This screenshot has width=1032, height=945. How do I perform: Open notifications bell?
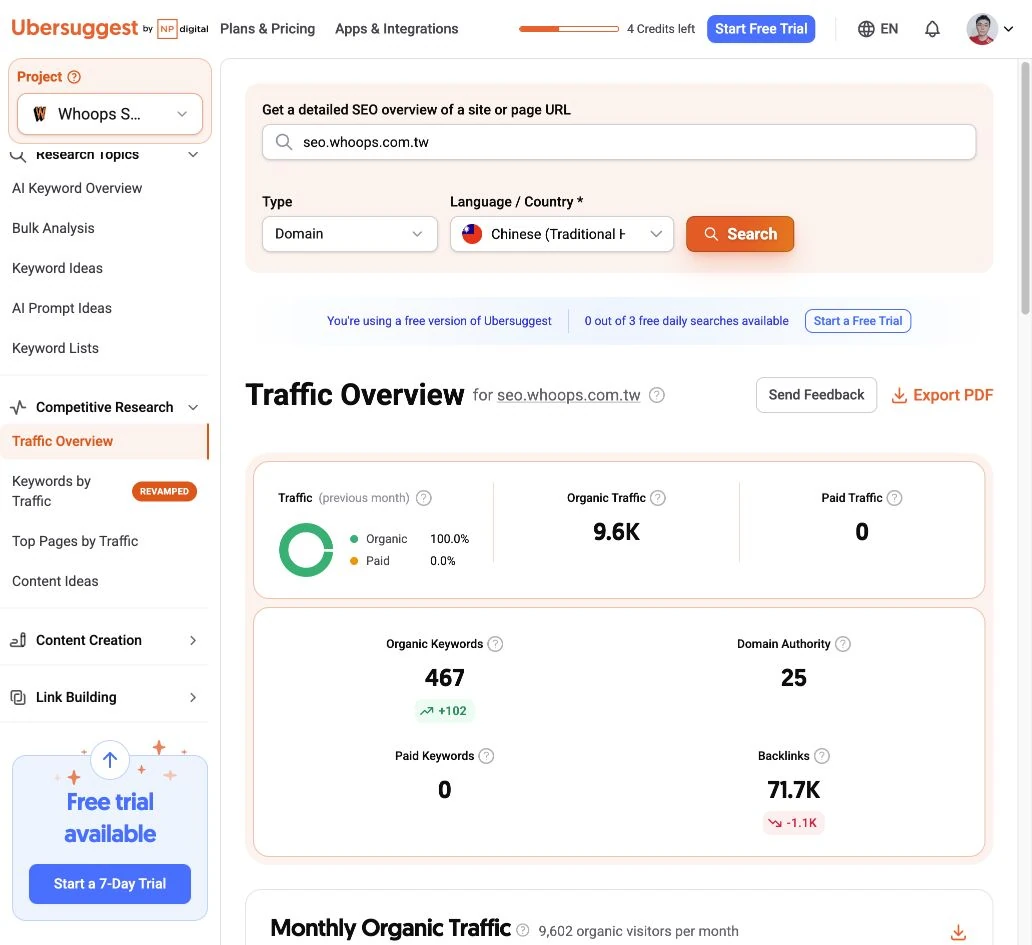click(932, 29)
